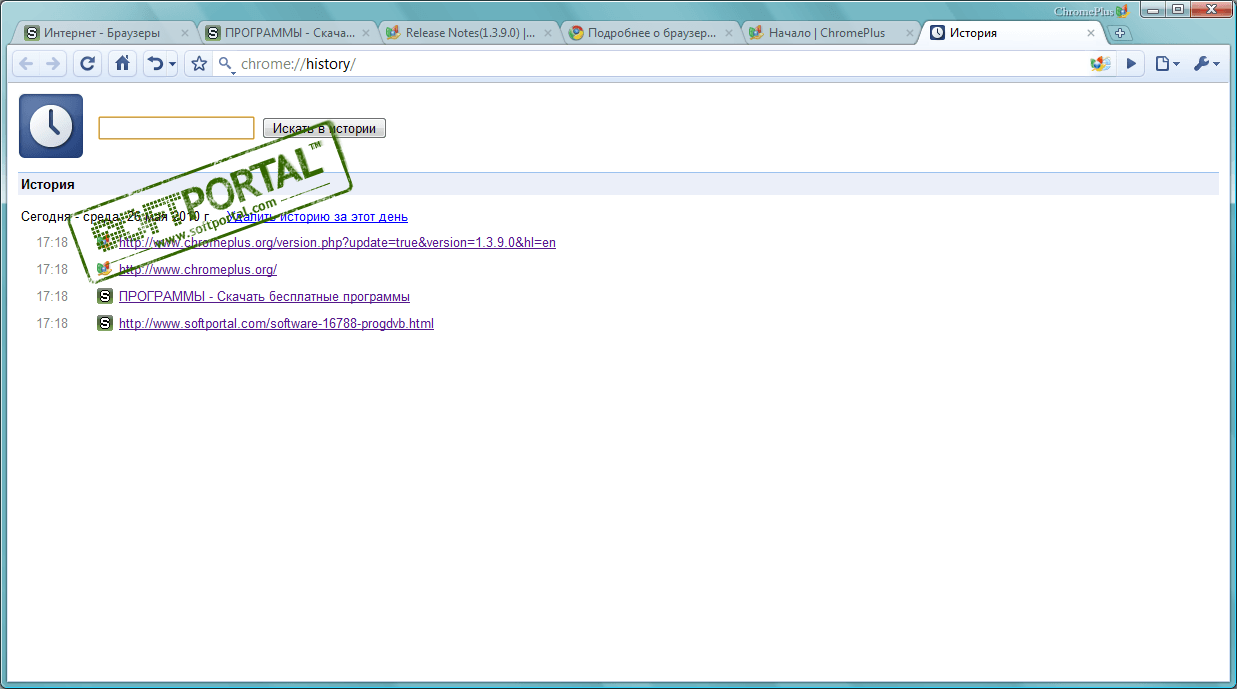The height and width of the screenshot is (689, 1237).
Task: Reopen last closed tab with undo arrow
Action: tap(155, 64)
